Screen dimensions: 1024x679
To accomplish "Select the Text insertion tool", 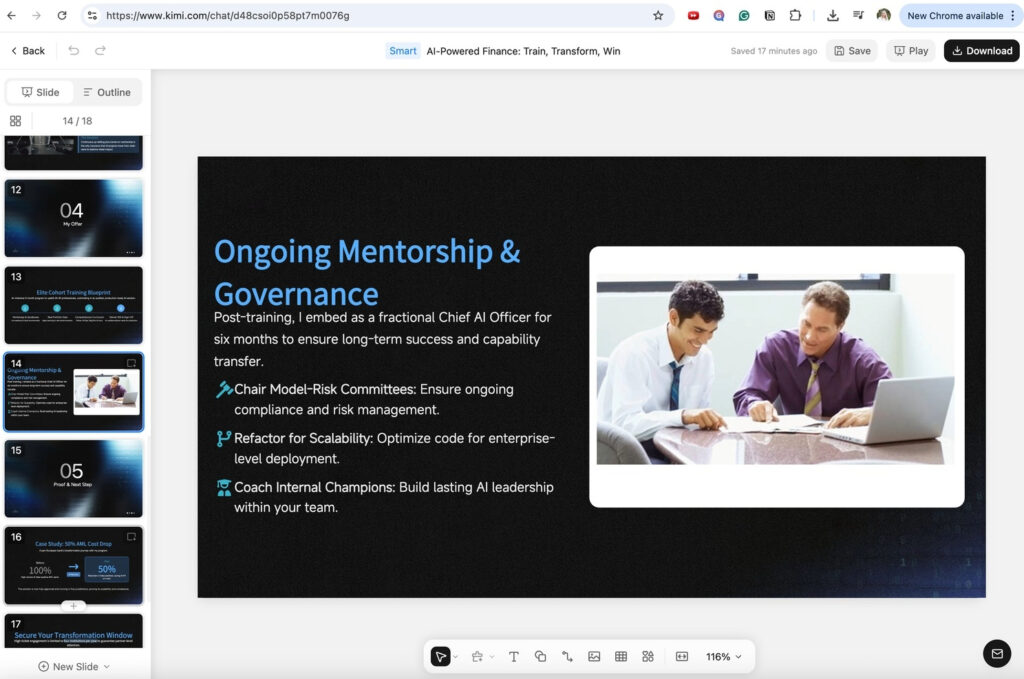I will pos(514,656).
